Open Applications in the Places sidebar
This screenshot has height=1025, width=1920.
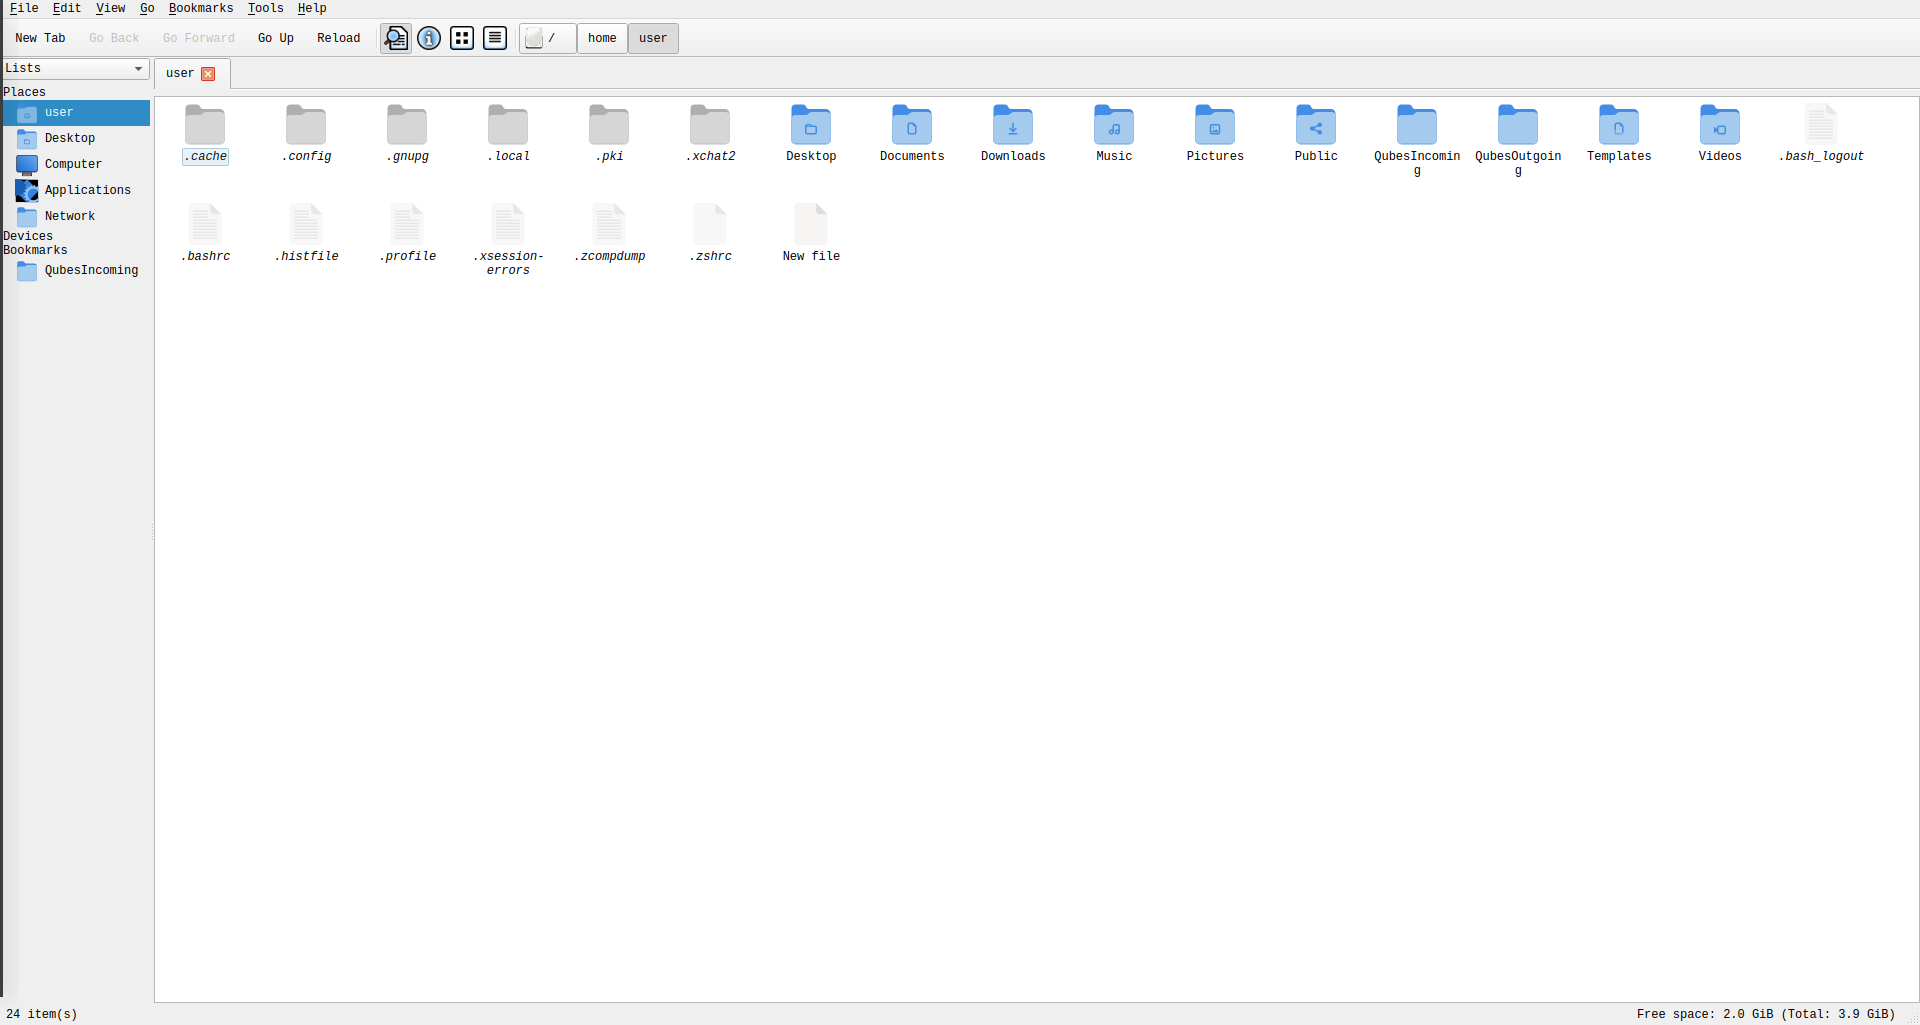87,190
